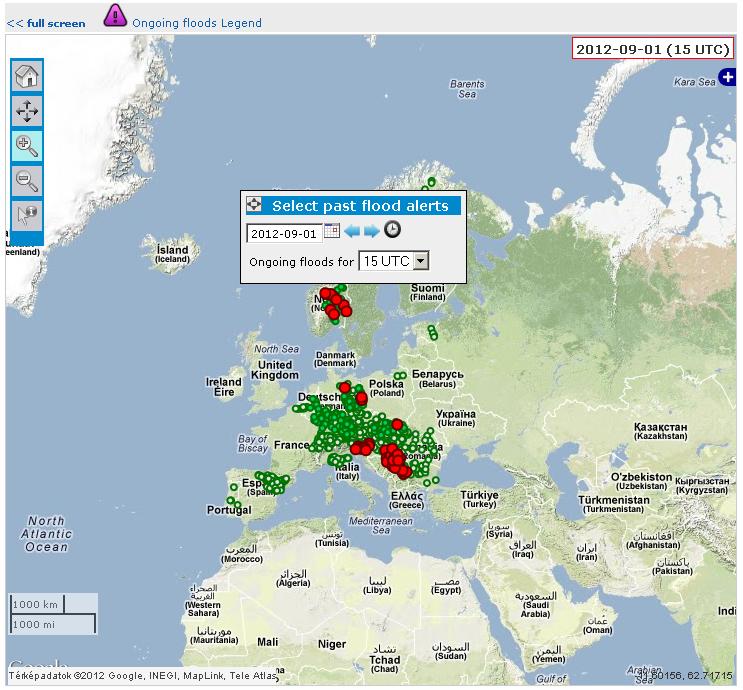Click the North Sea label

pyautogui.click(x=277, y=349)
